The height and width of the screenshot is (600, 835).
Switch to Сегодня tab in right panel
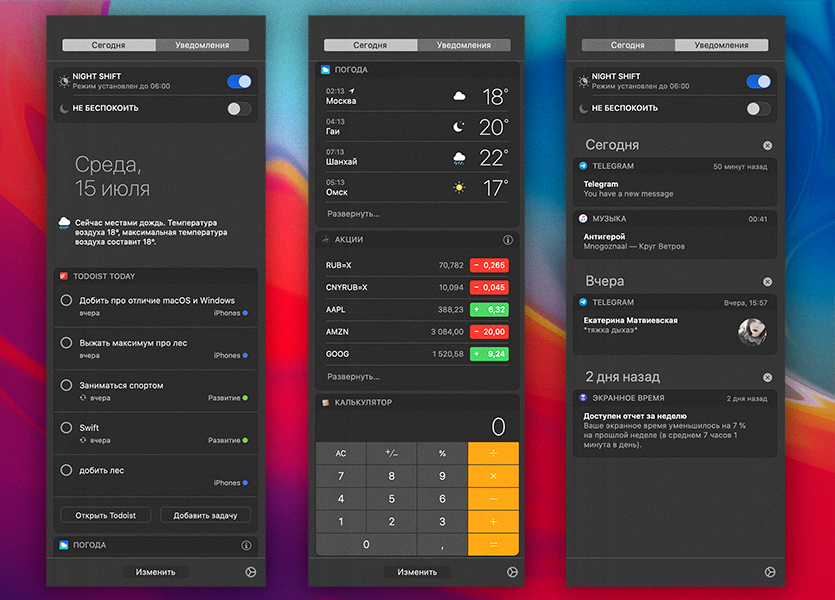[x=628, y=45]
